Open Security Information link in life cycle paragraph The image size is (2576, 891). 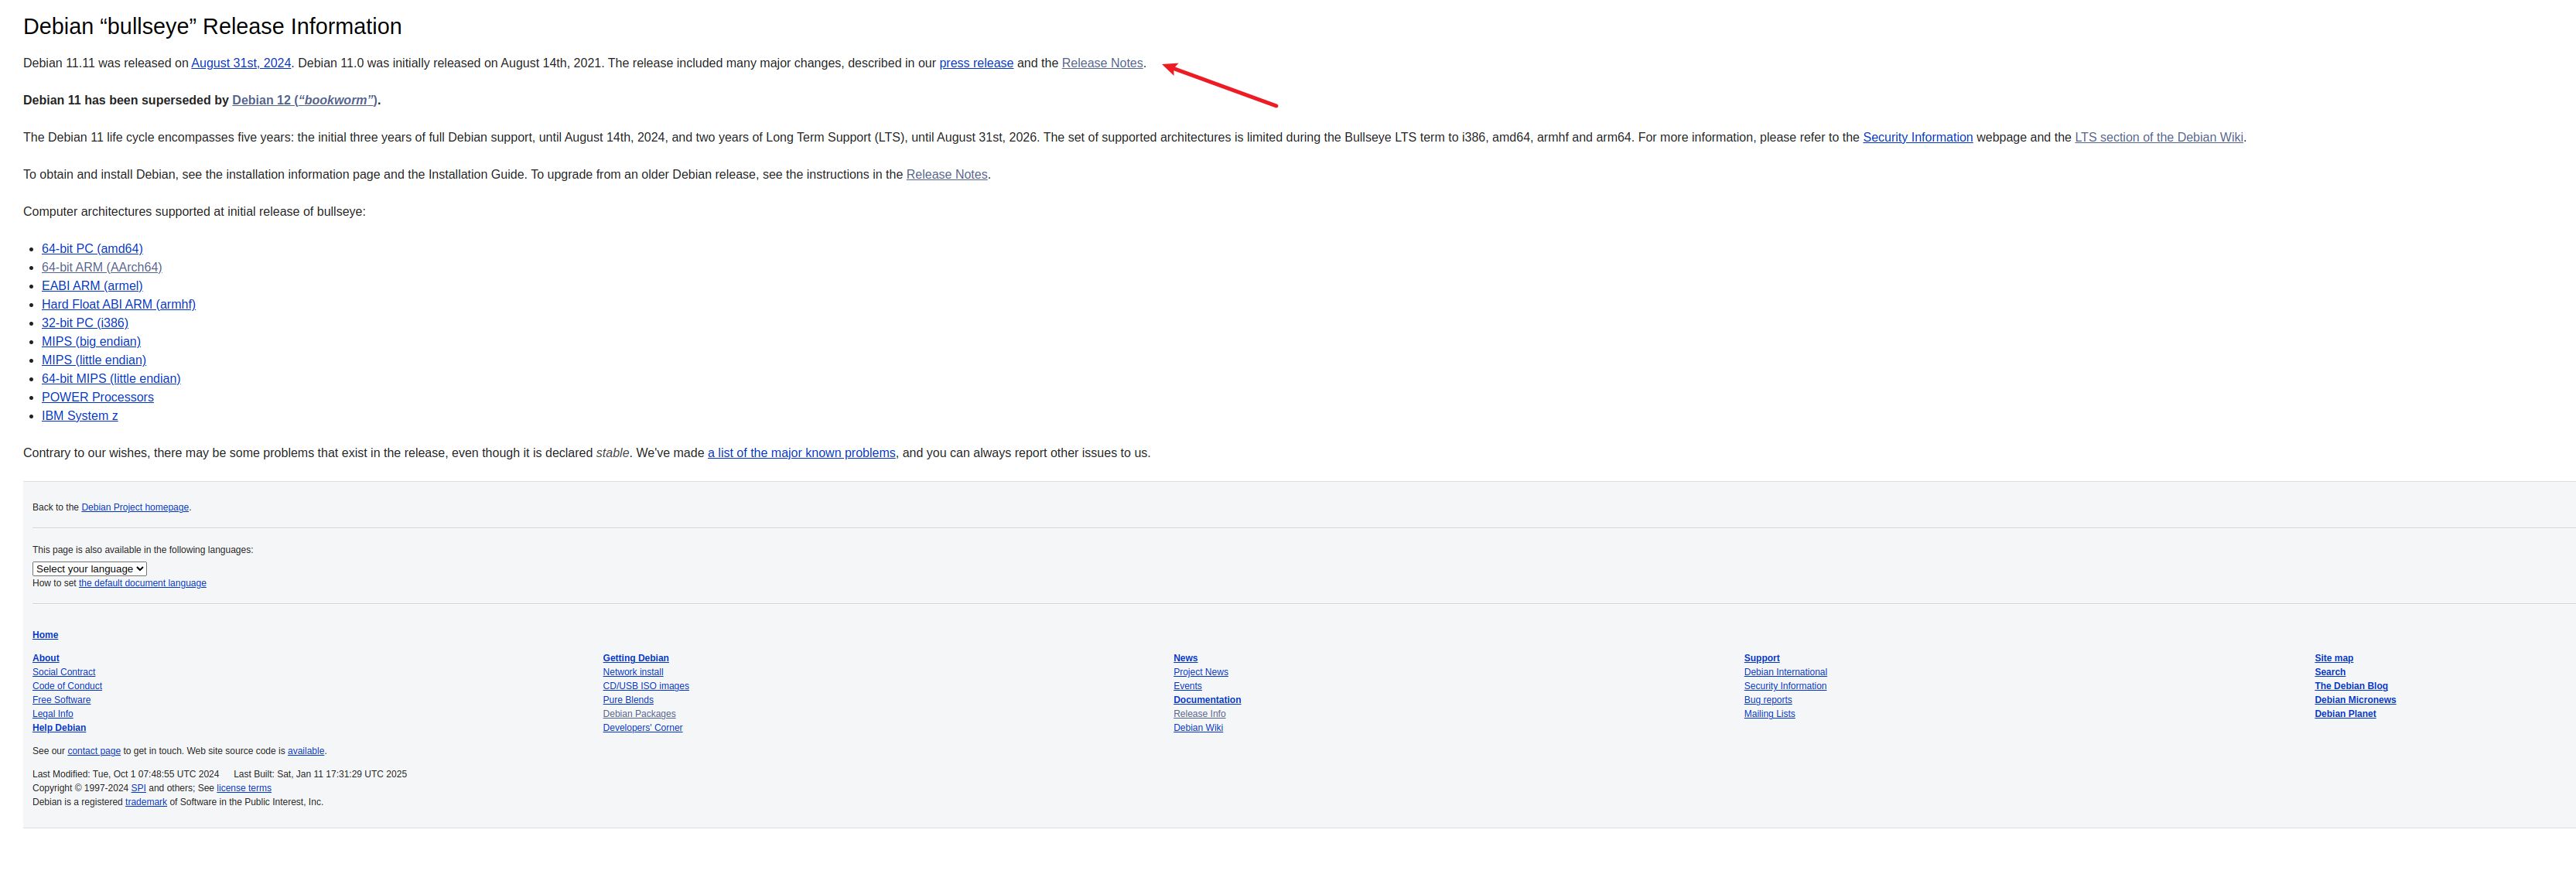pos(1917,137)
